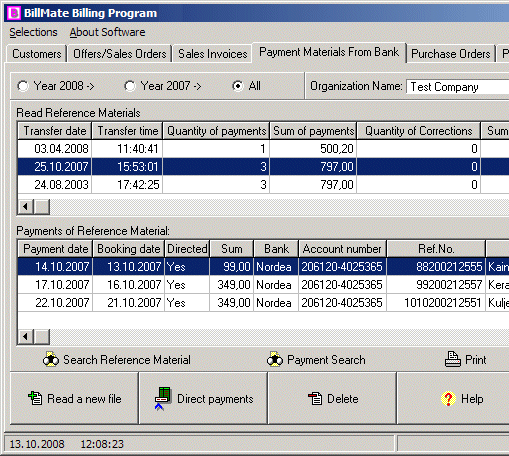
Task: Click the Organization Name field with Test Company
Action: [458, 87]
